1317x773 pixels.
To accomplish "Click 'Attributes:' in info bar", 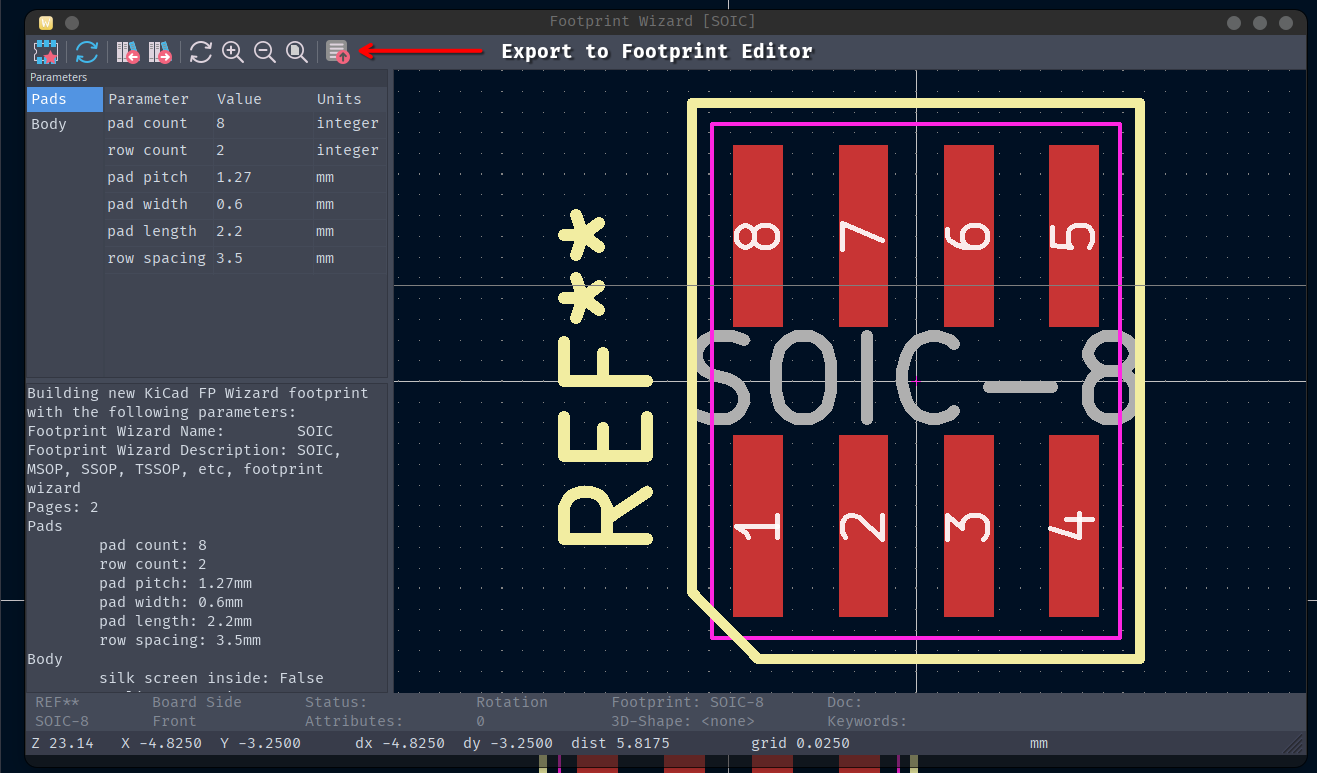I will [354, 721].
